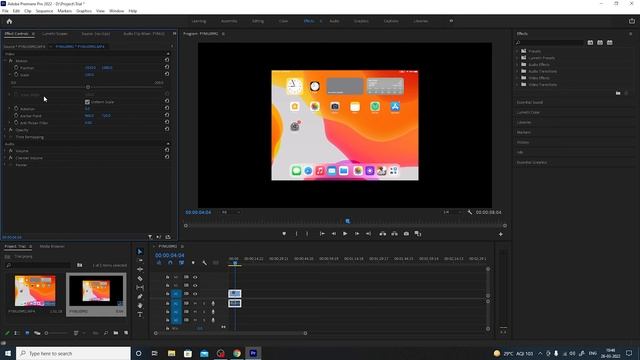The height and width of the screenshot is (360, 640).
Task: Reset the Position parameter
Action: click(x=167, y=67)
